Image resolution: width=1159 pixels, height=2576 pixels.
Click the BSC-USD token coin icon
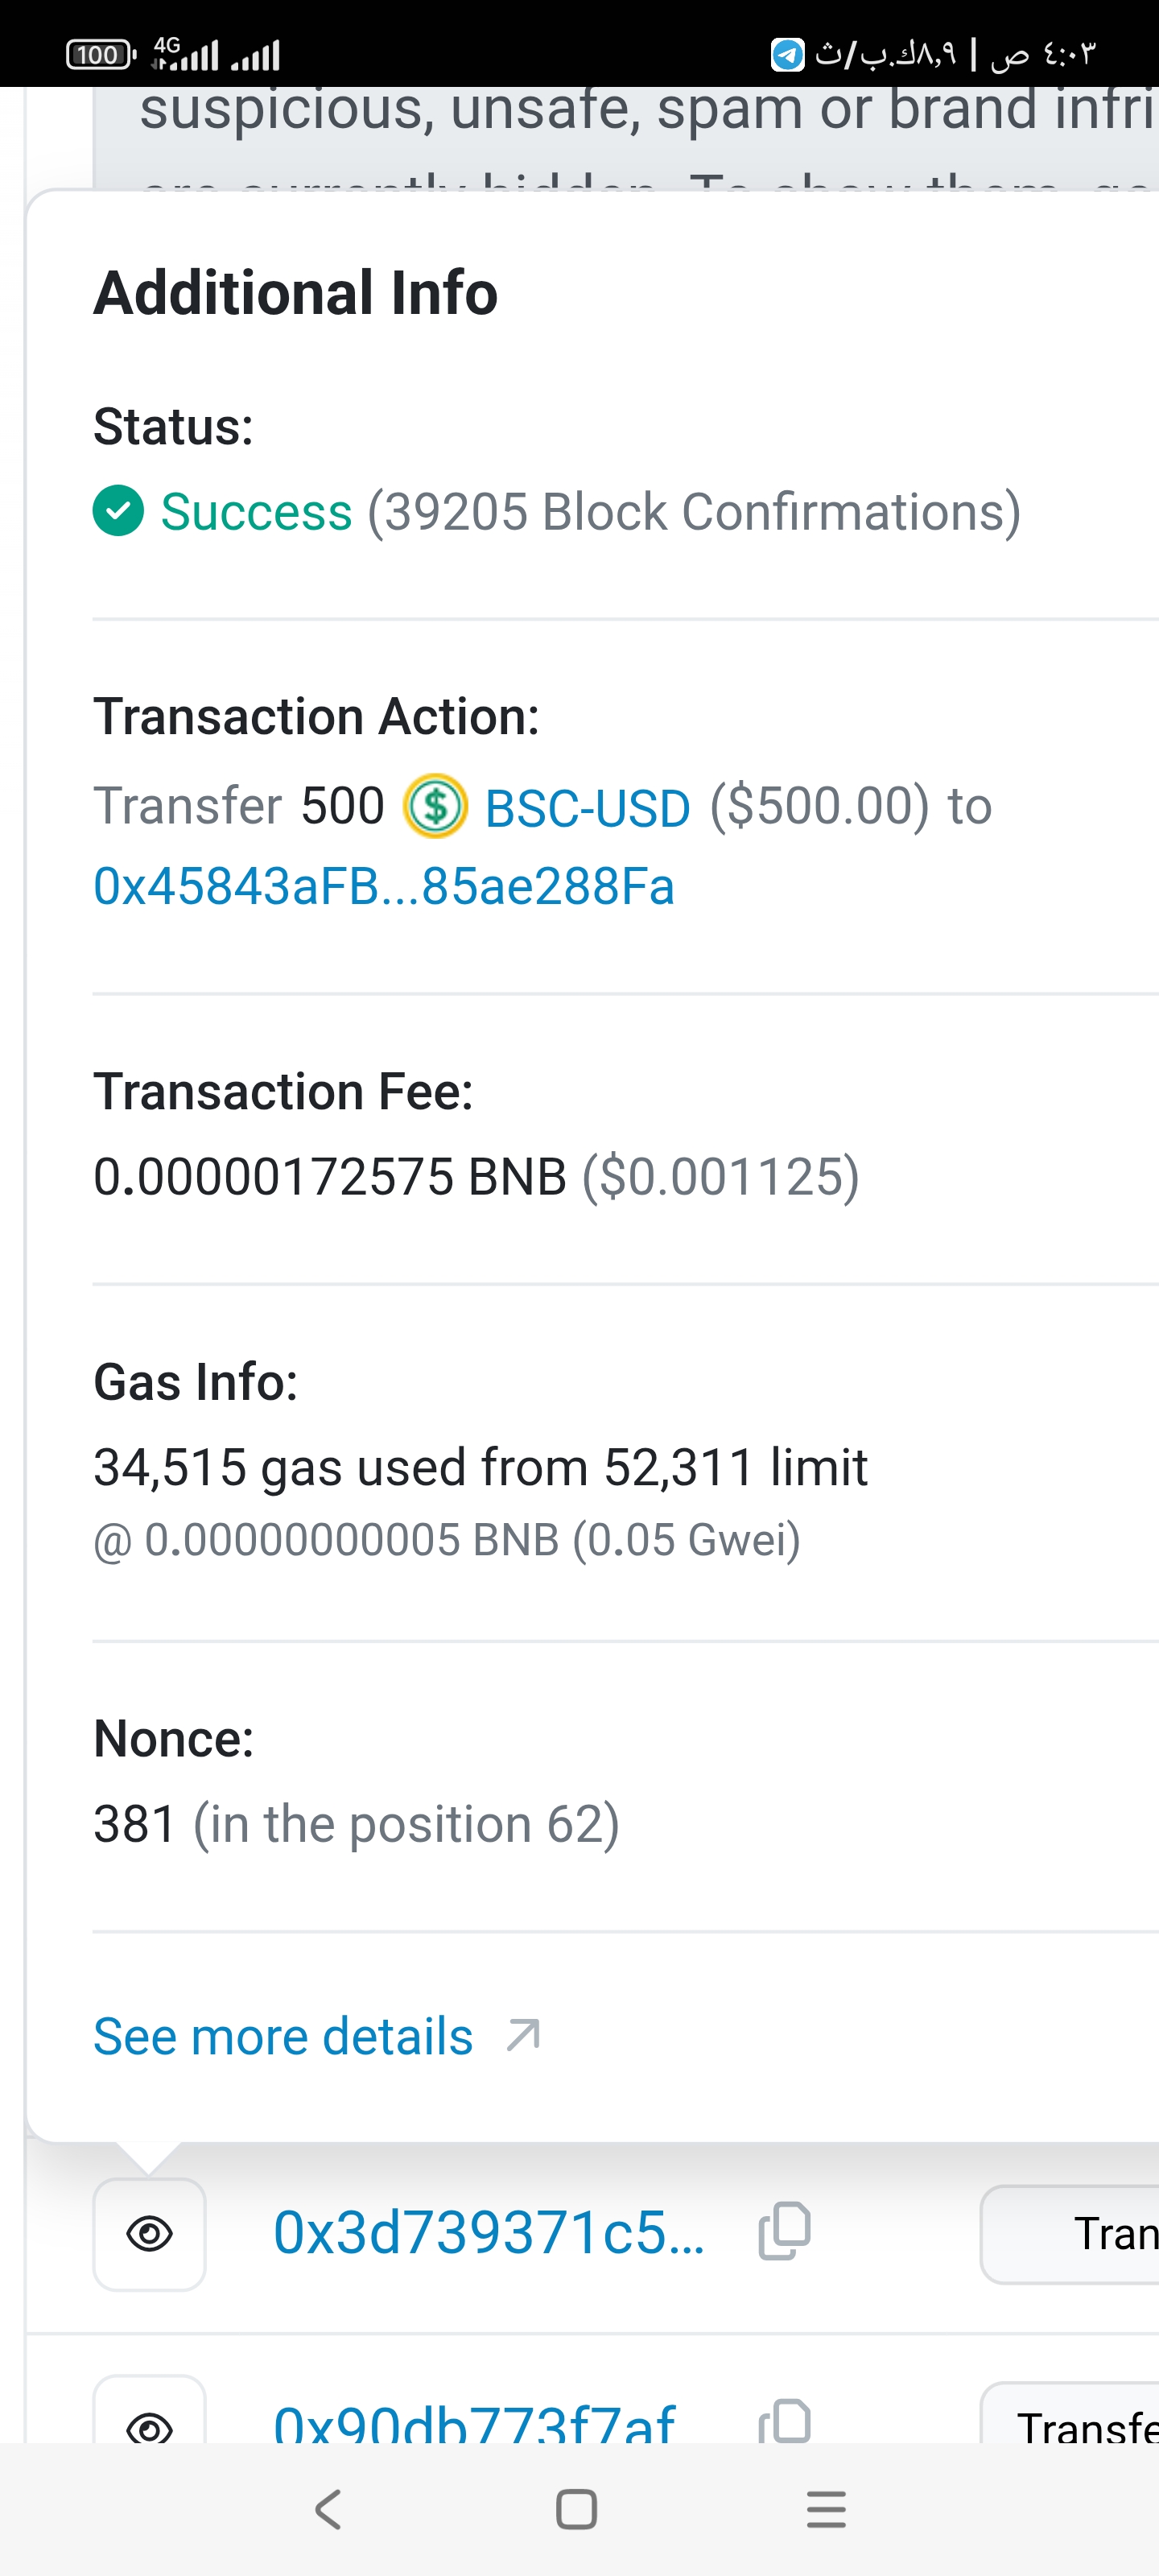coord(435,806)
